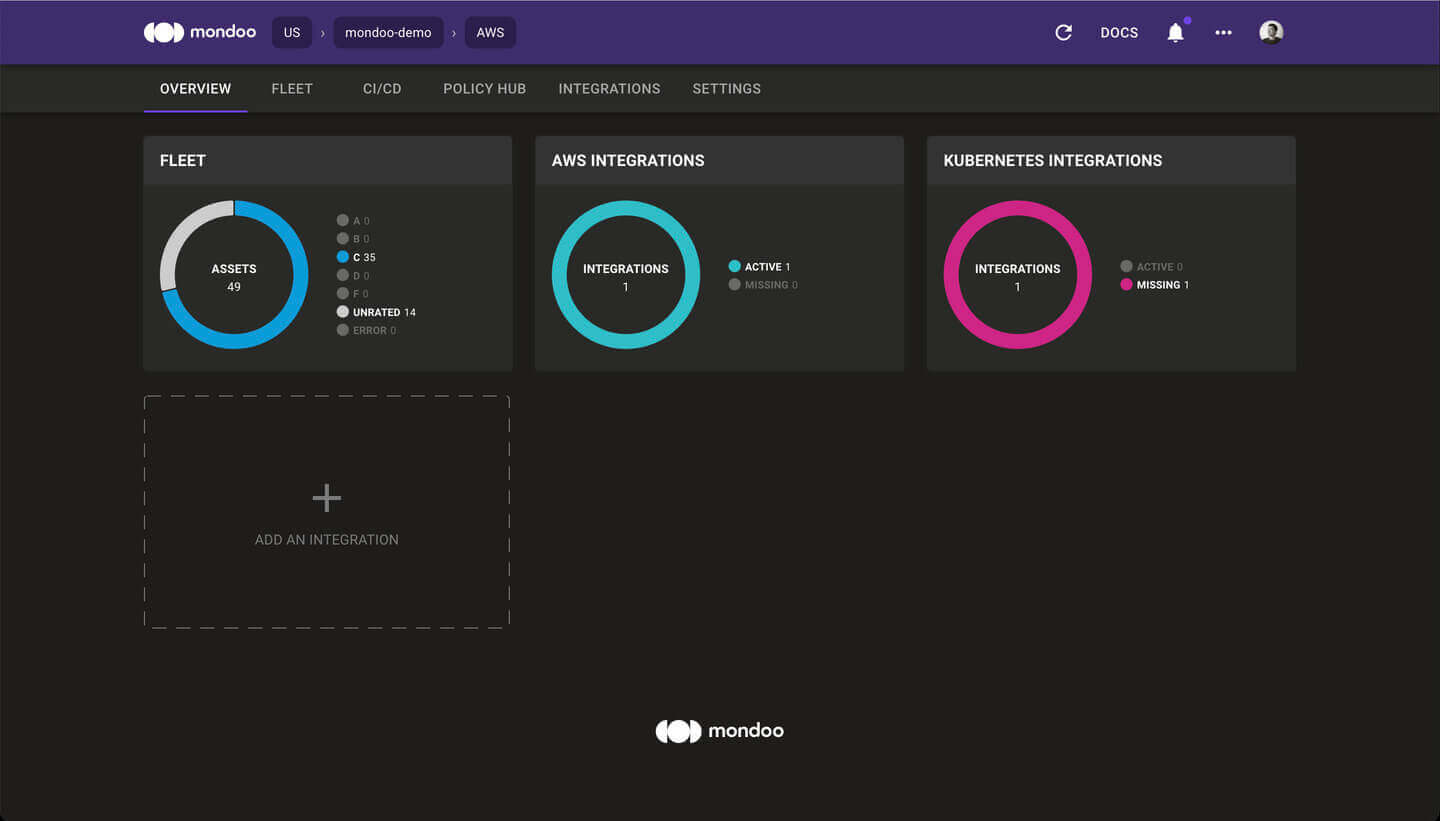This screenshot has width=1440, height=821.
Task: Open the mondoo-demo organization breadcrumb
Action: click(x=388, y=32)
